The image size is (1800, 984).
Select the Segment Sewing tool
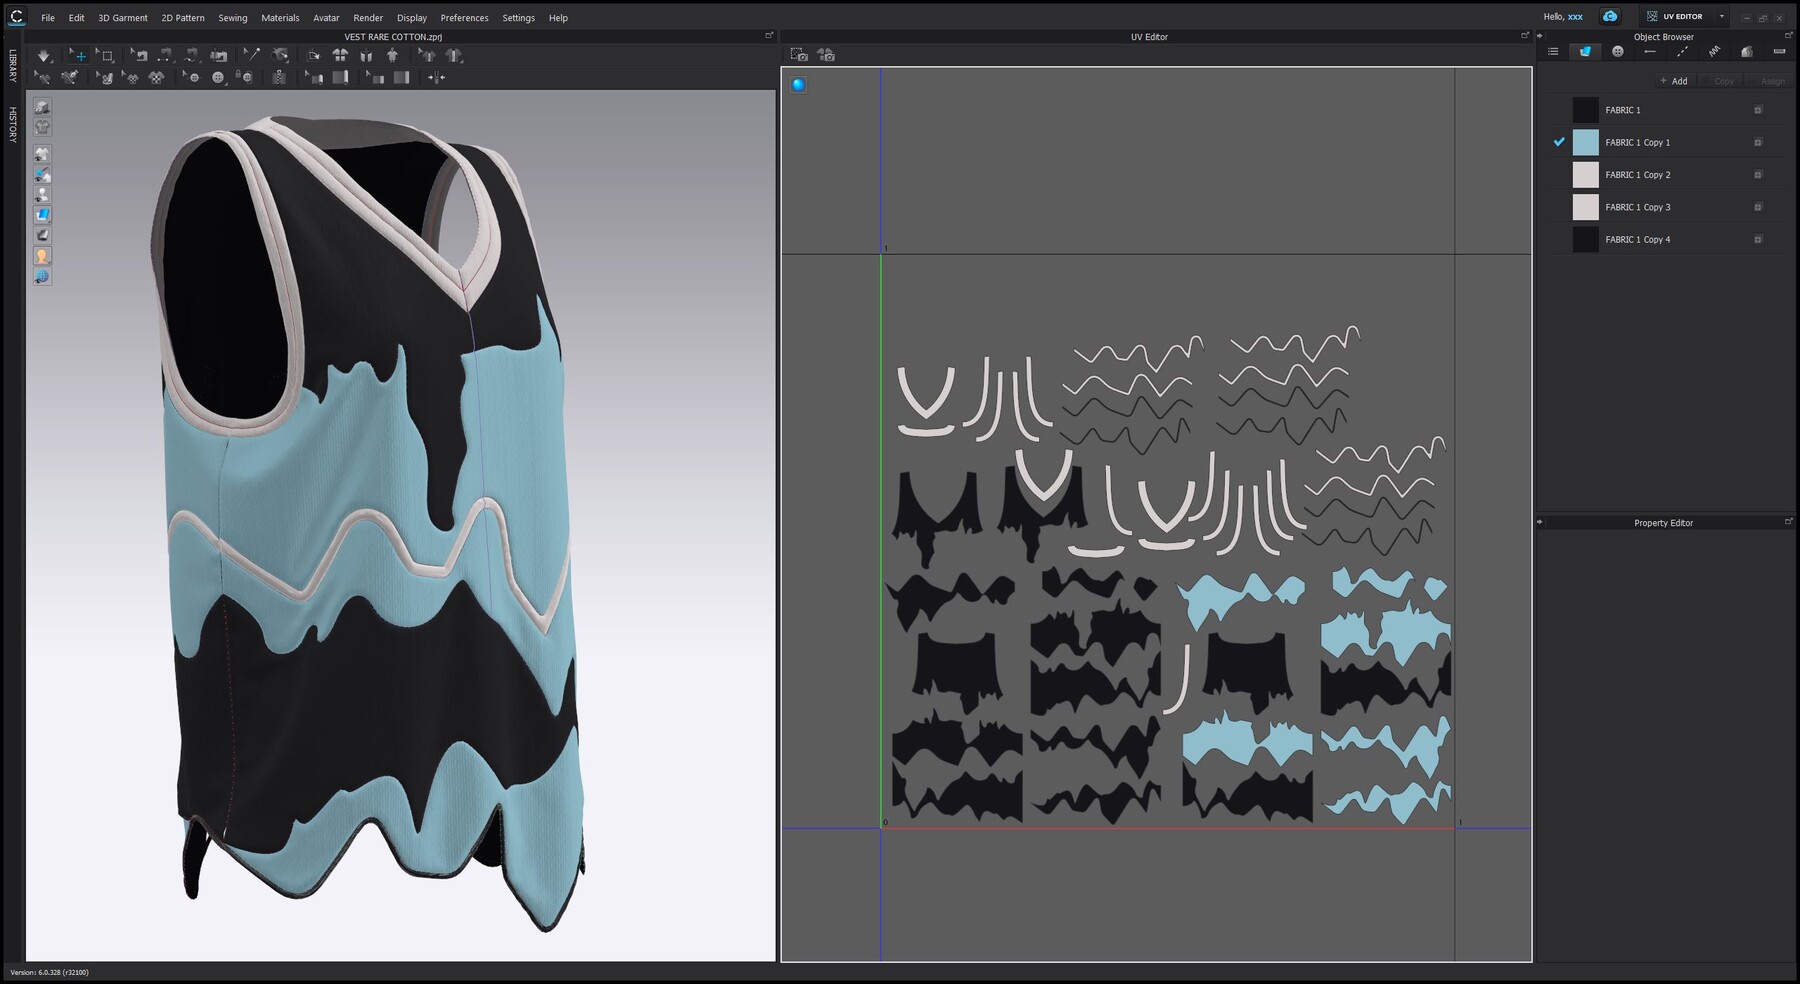pyautogui.click(x=162, y=55)
